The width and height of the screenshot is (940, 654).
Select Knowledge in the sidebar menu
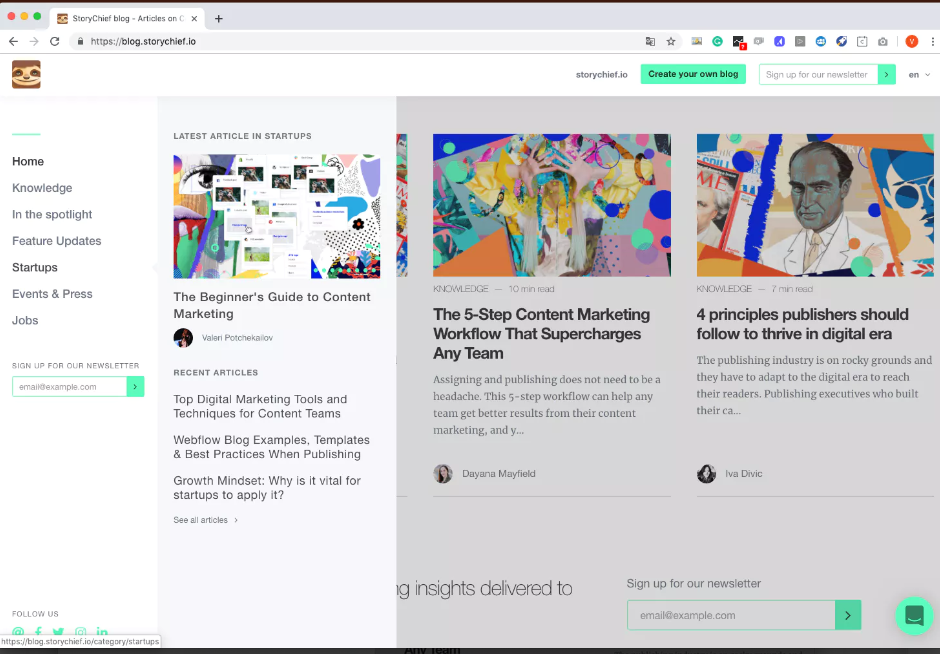pyautogui.click(x=42, y=188)
